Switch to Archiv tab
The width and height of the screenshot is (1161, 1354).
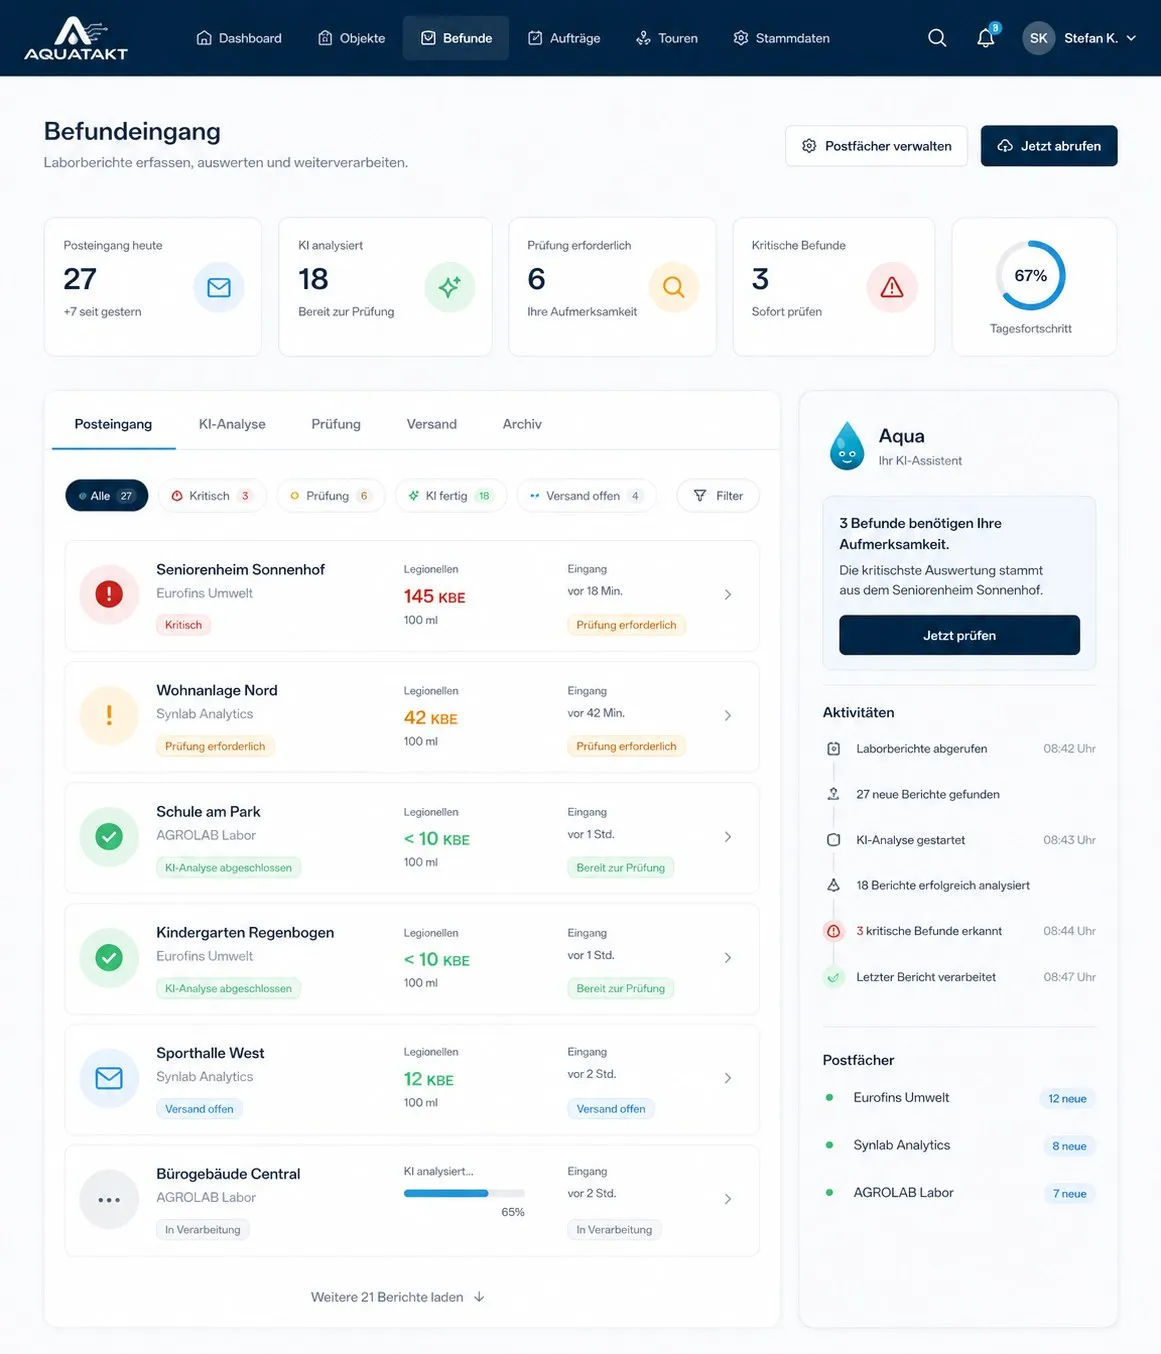pyautogui.click(x=522, y=424)
